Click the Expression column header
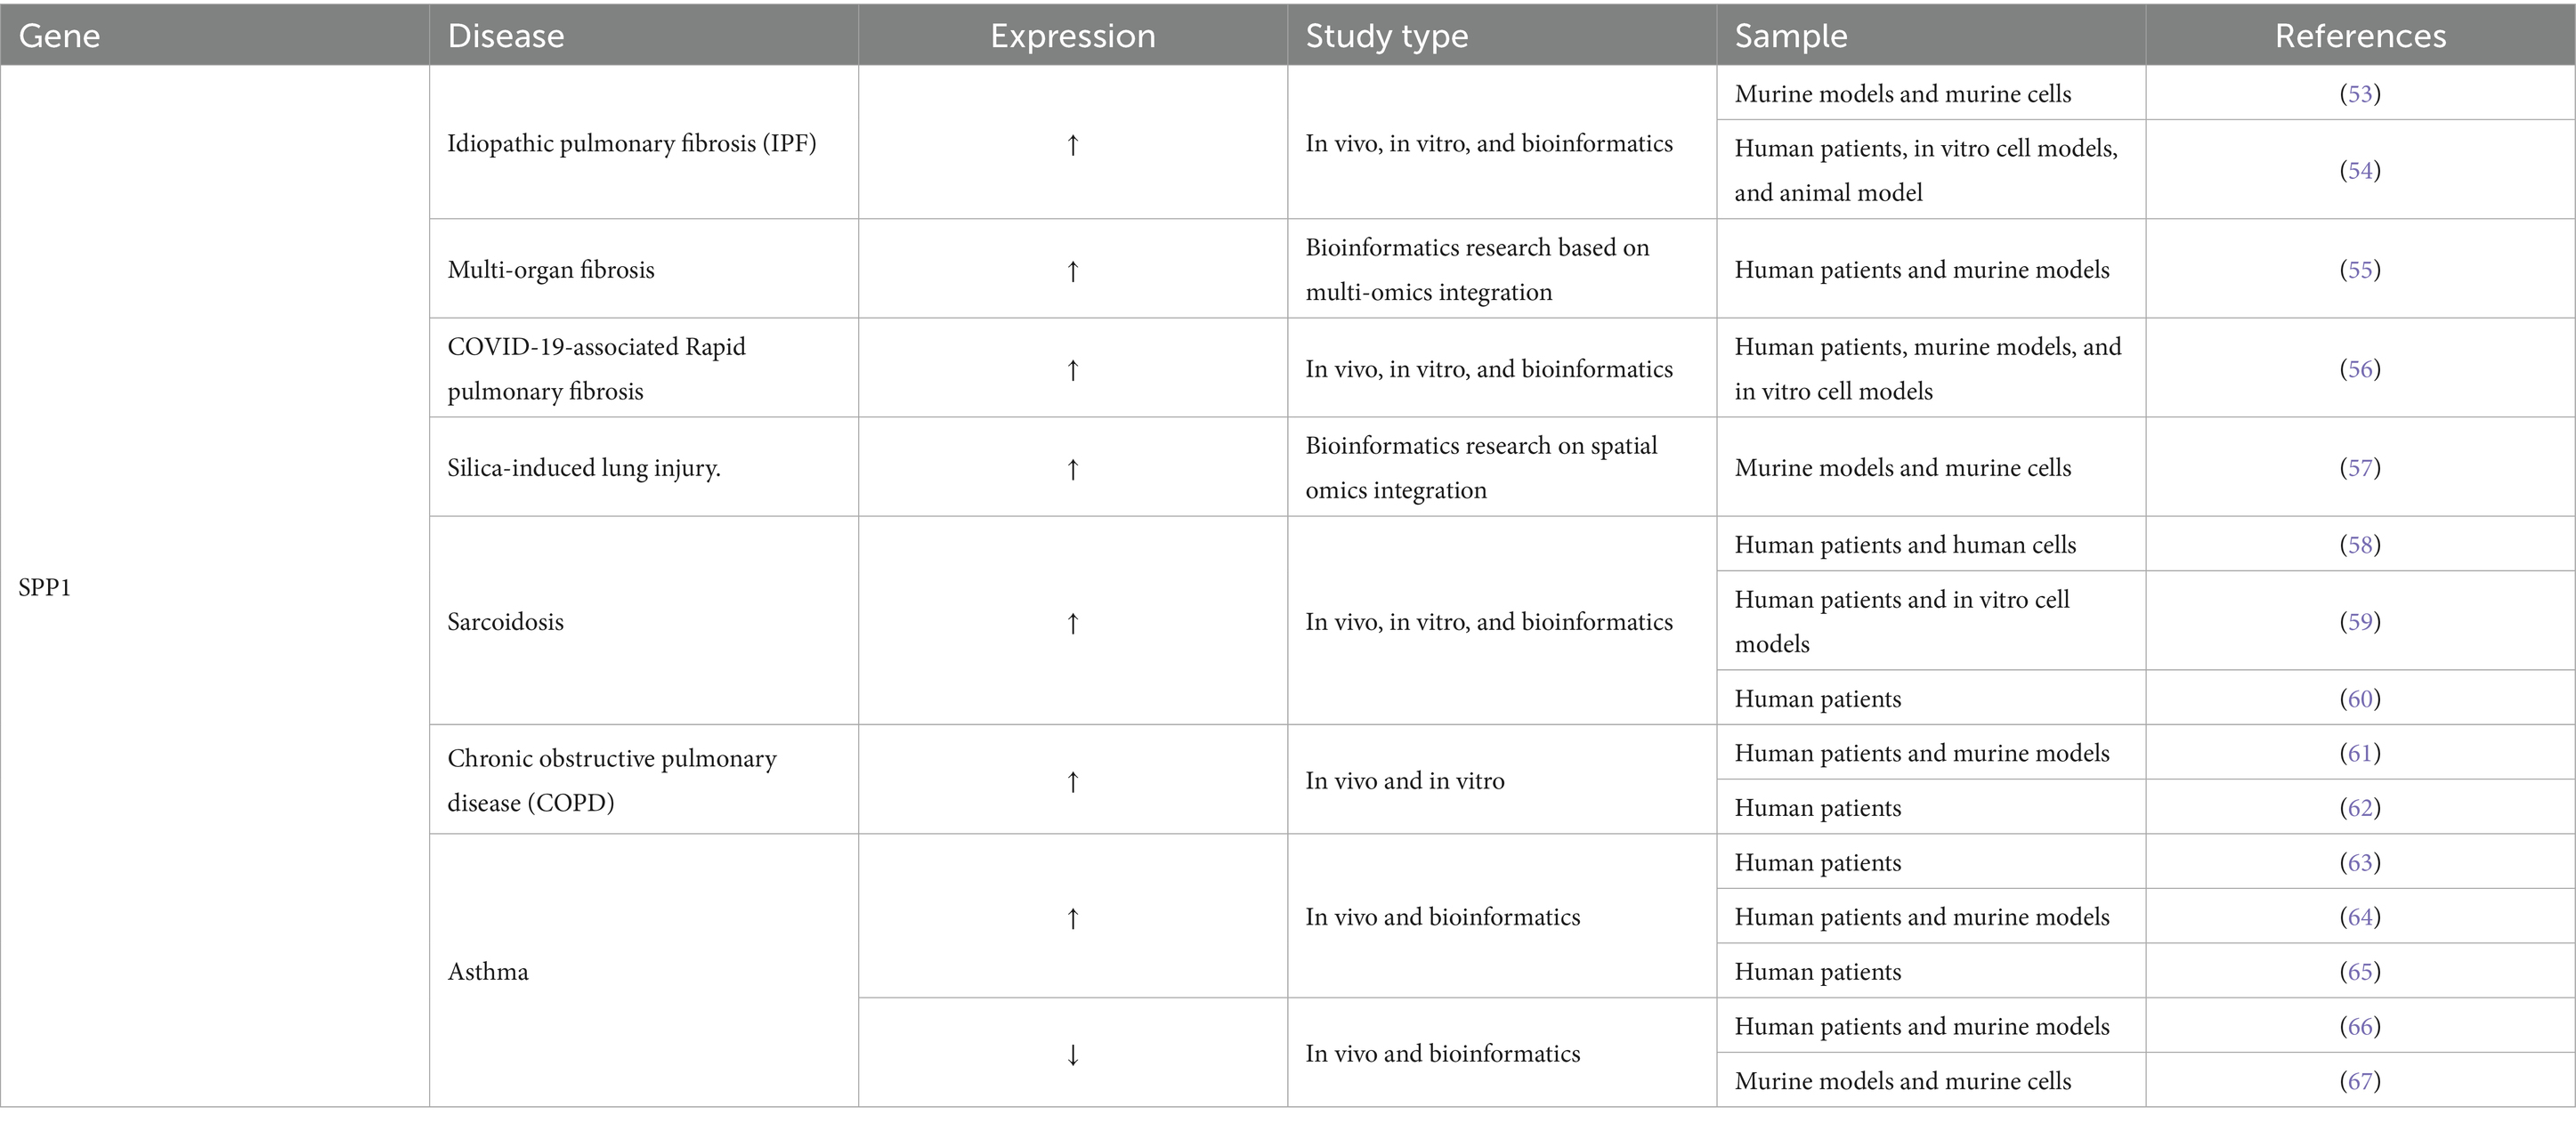The height and width of the screenshot is (1123, 2576). tap(1072, 36)
